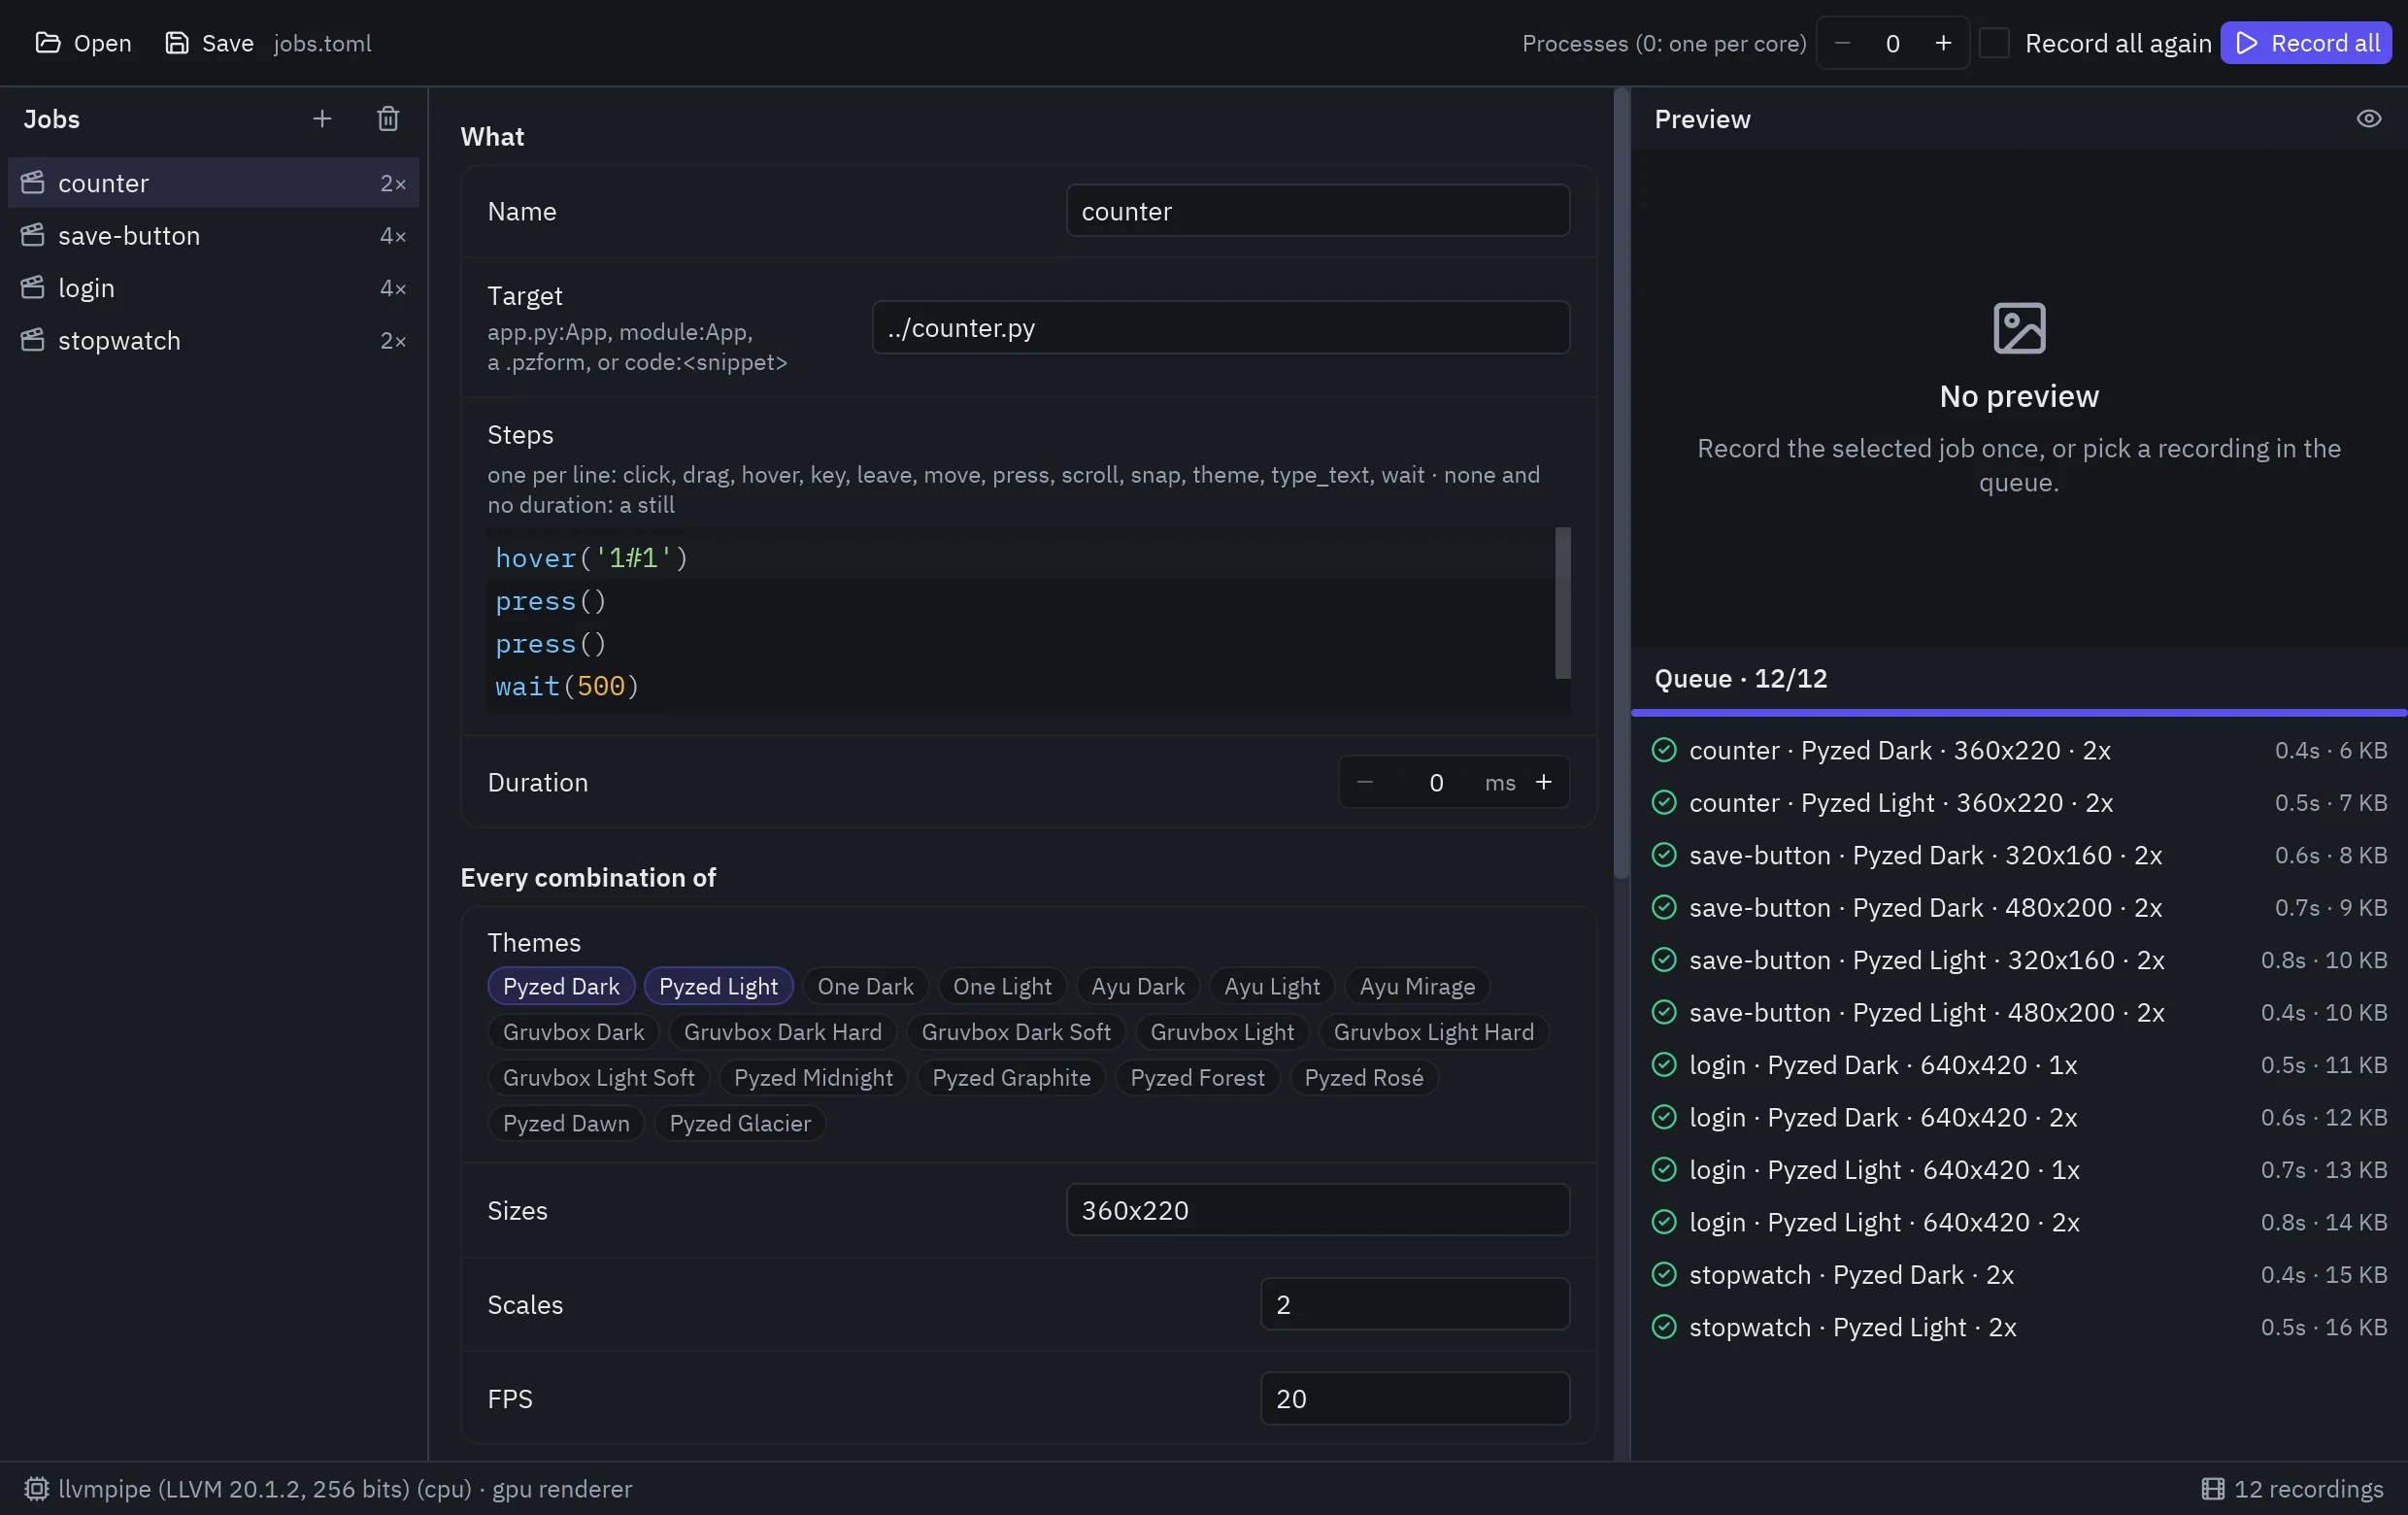Click the Sizes field showing 360x220

[1318, 1210]
